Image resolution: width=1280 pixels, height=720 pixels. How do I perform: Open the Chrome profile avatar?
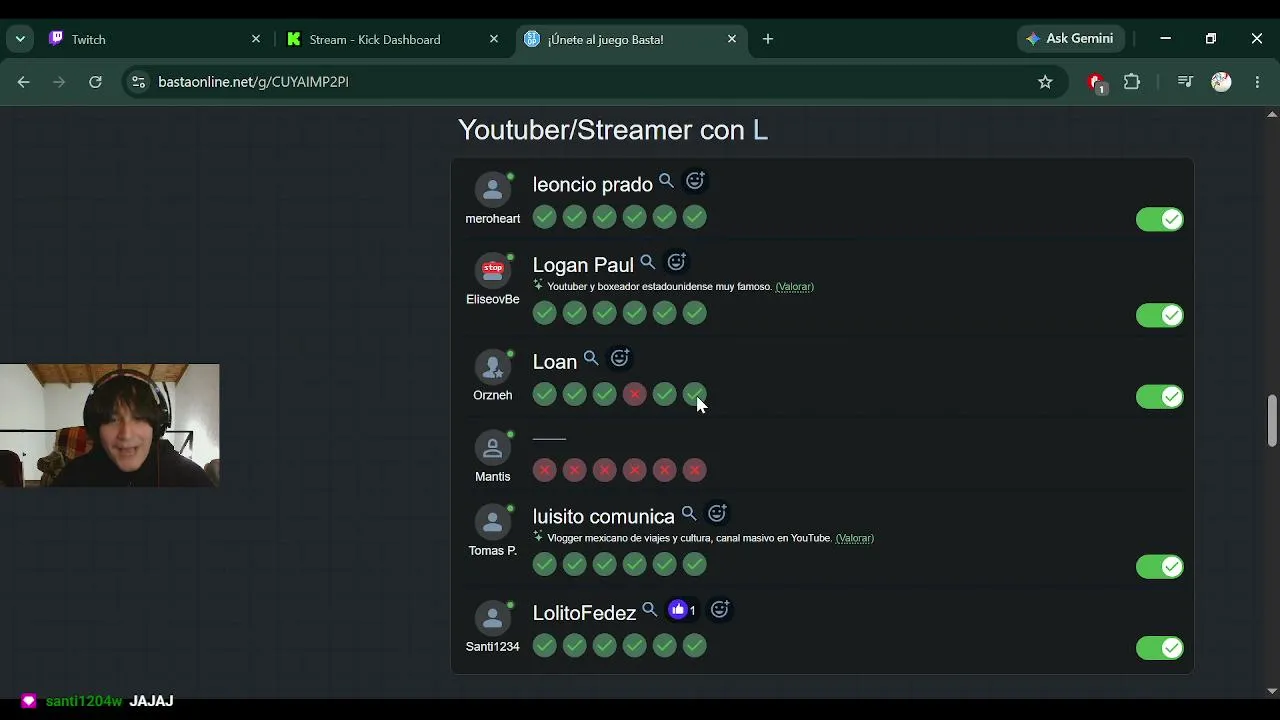click(x=1221, y=82)
